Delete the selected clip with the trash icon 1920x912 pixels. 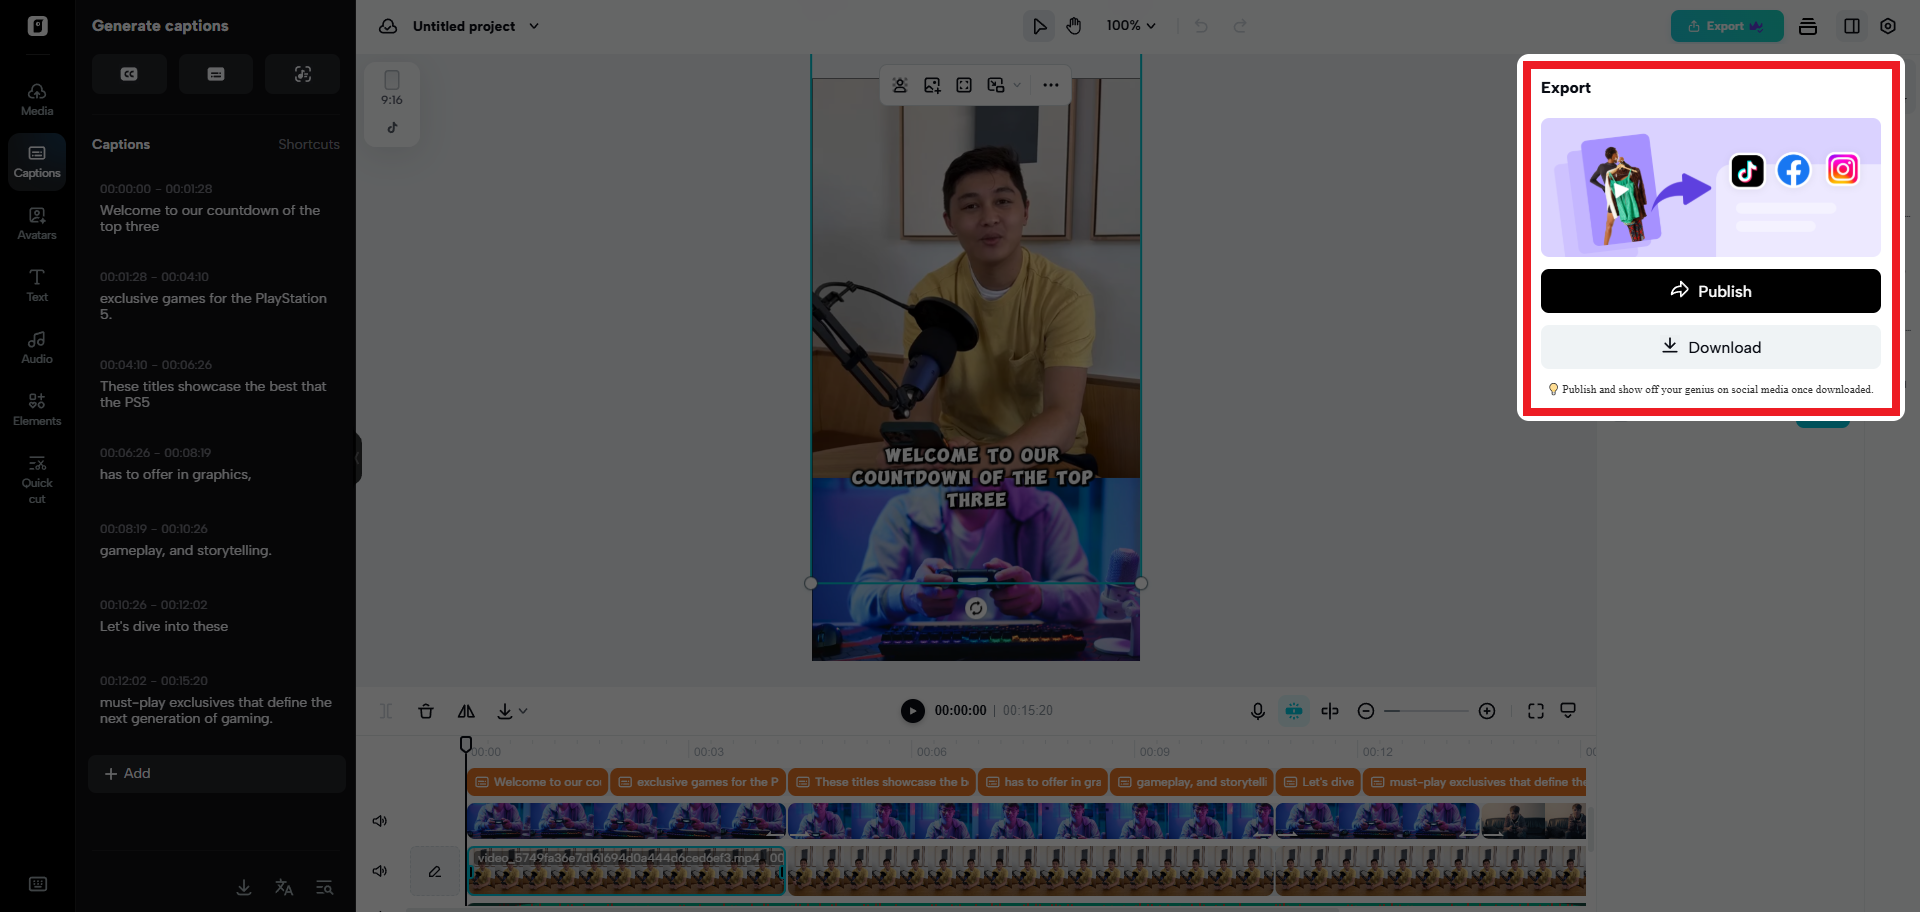click(426, 711)
